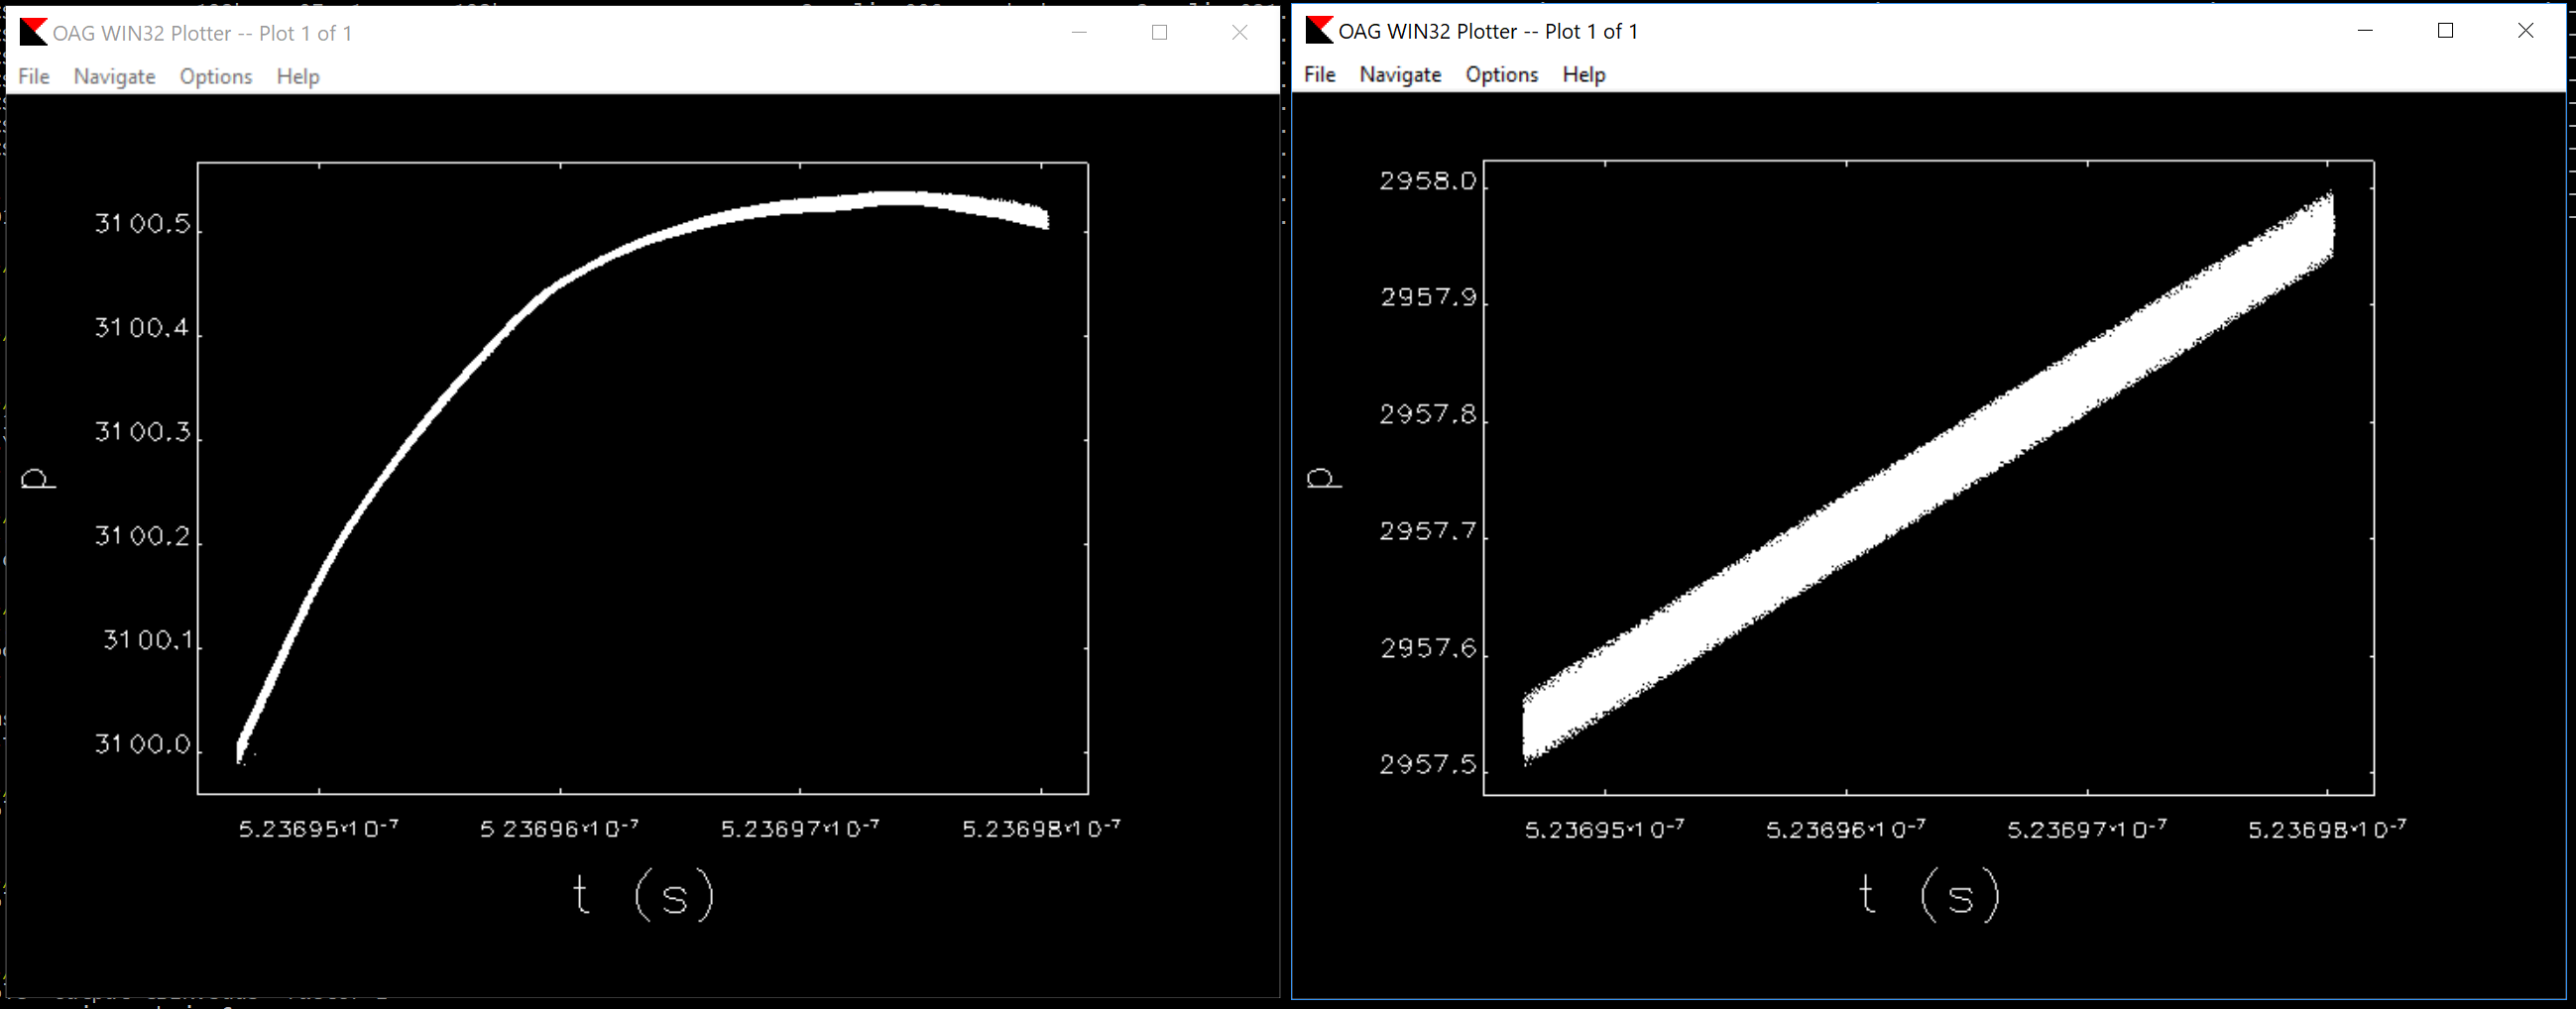Click the title bar text of the left plotter window

click(202, 33)
